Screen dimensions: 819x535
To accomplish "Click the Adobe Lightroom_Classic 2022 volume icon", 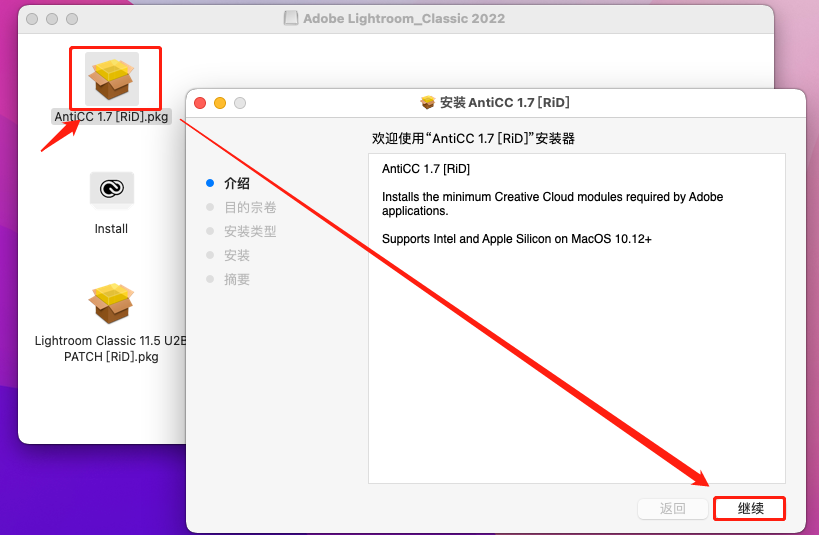I will 291,18.
